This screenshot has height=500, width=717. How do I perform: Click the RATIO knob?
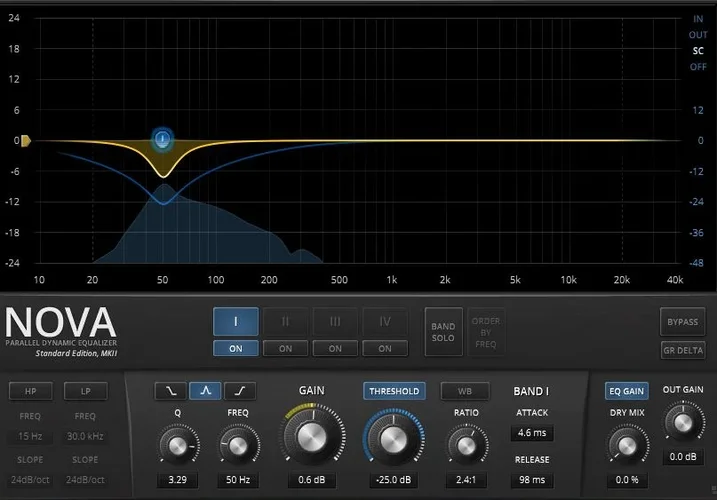point(466,446)
